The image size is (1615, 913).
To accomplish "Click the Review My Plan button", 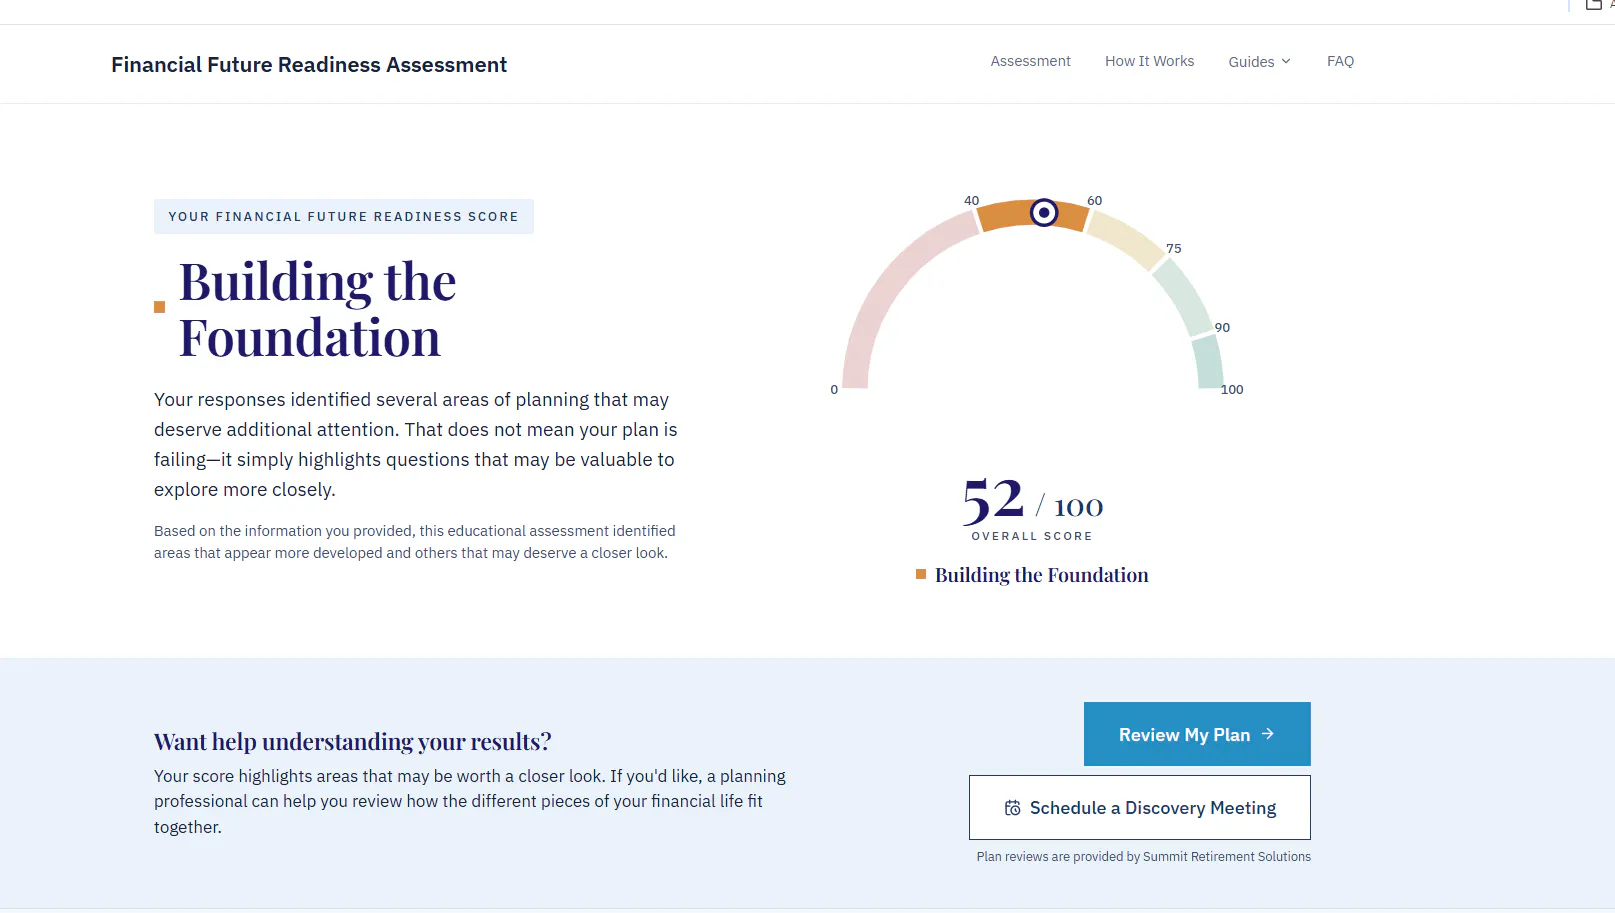I will point(1197,734).
